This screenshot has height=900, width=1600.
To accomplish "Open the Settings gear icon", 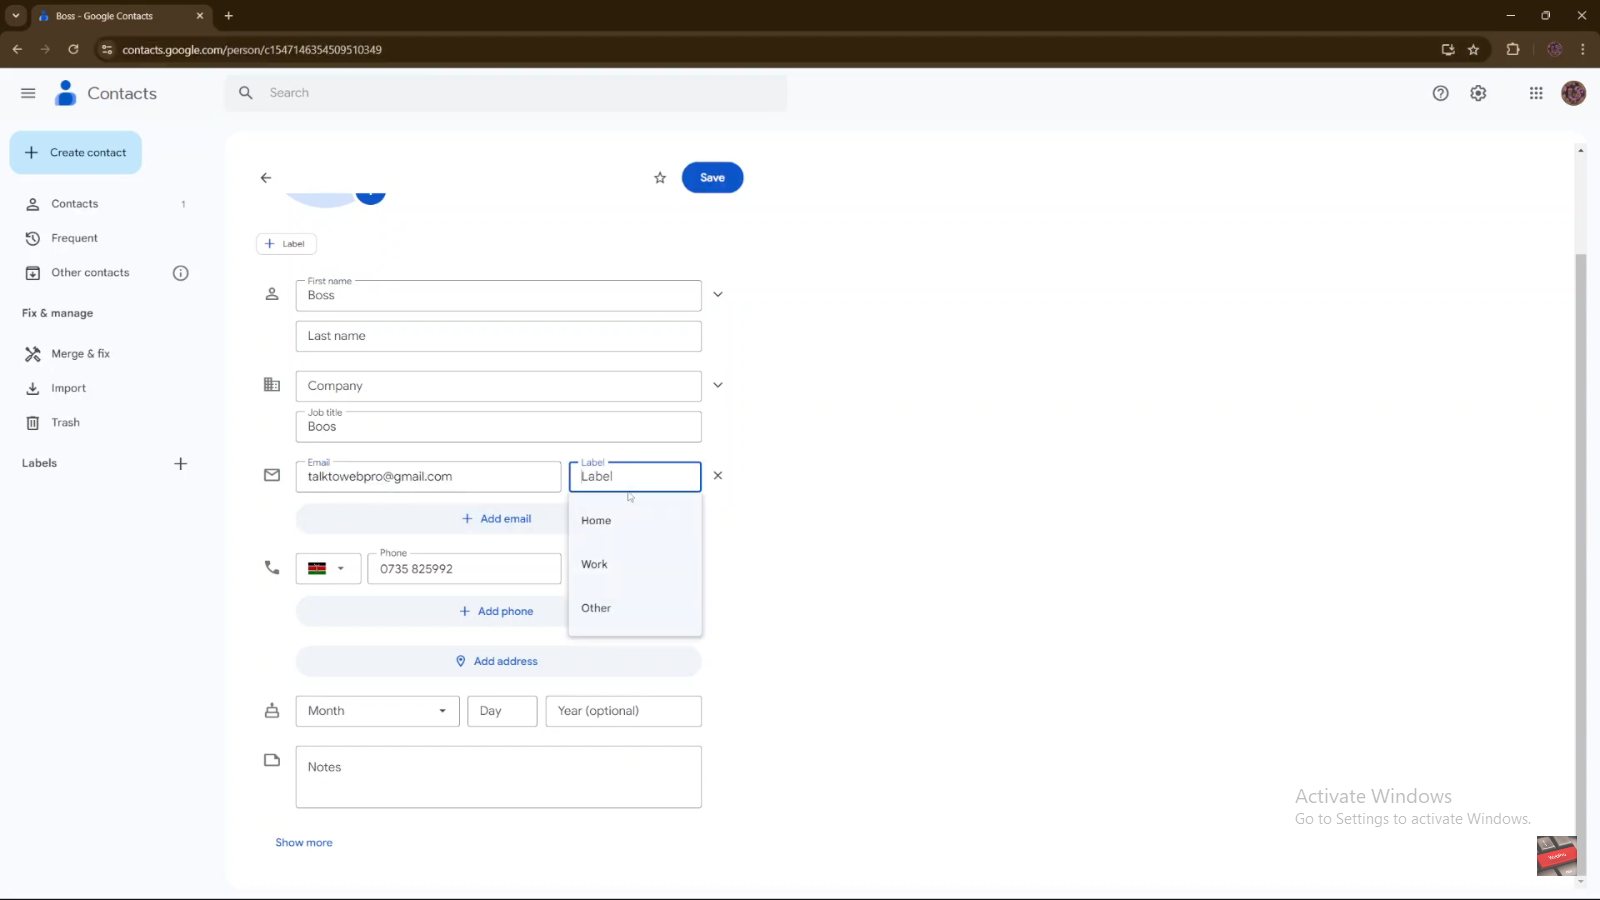I will [x=1478, y=93].
